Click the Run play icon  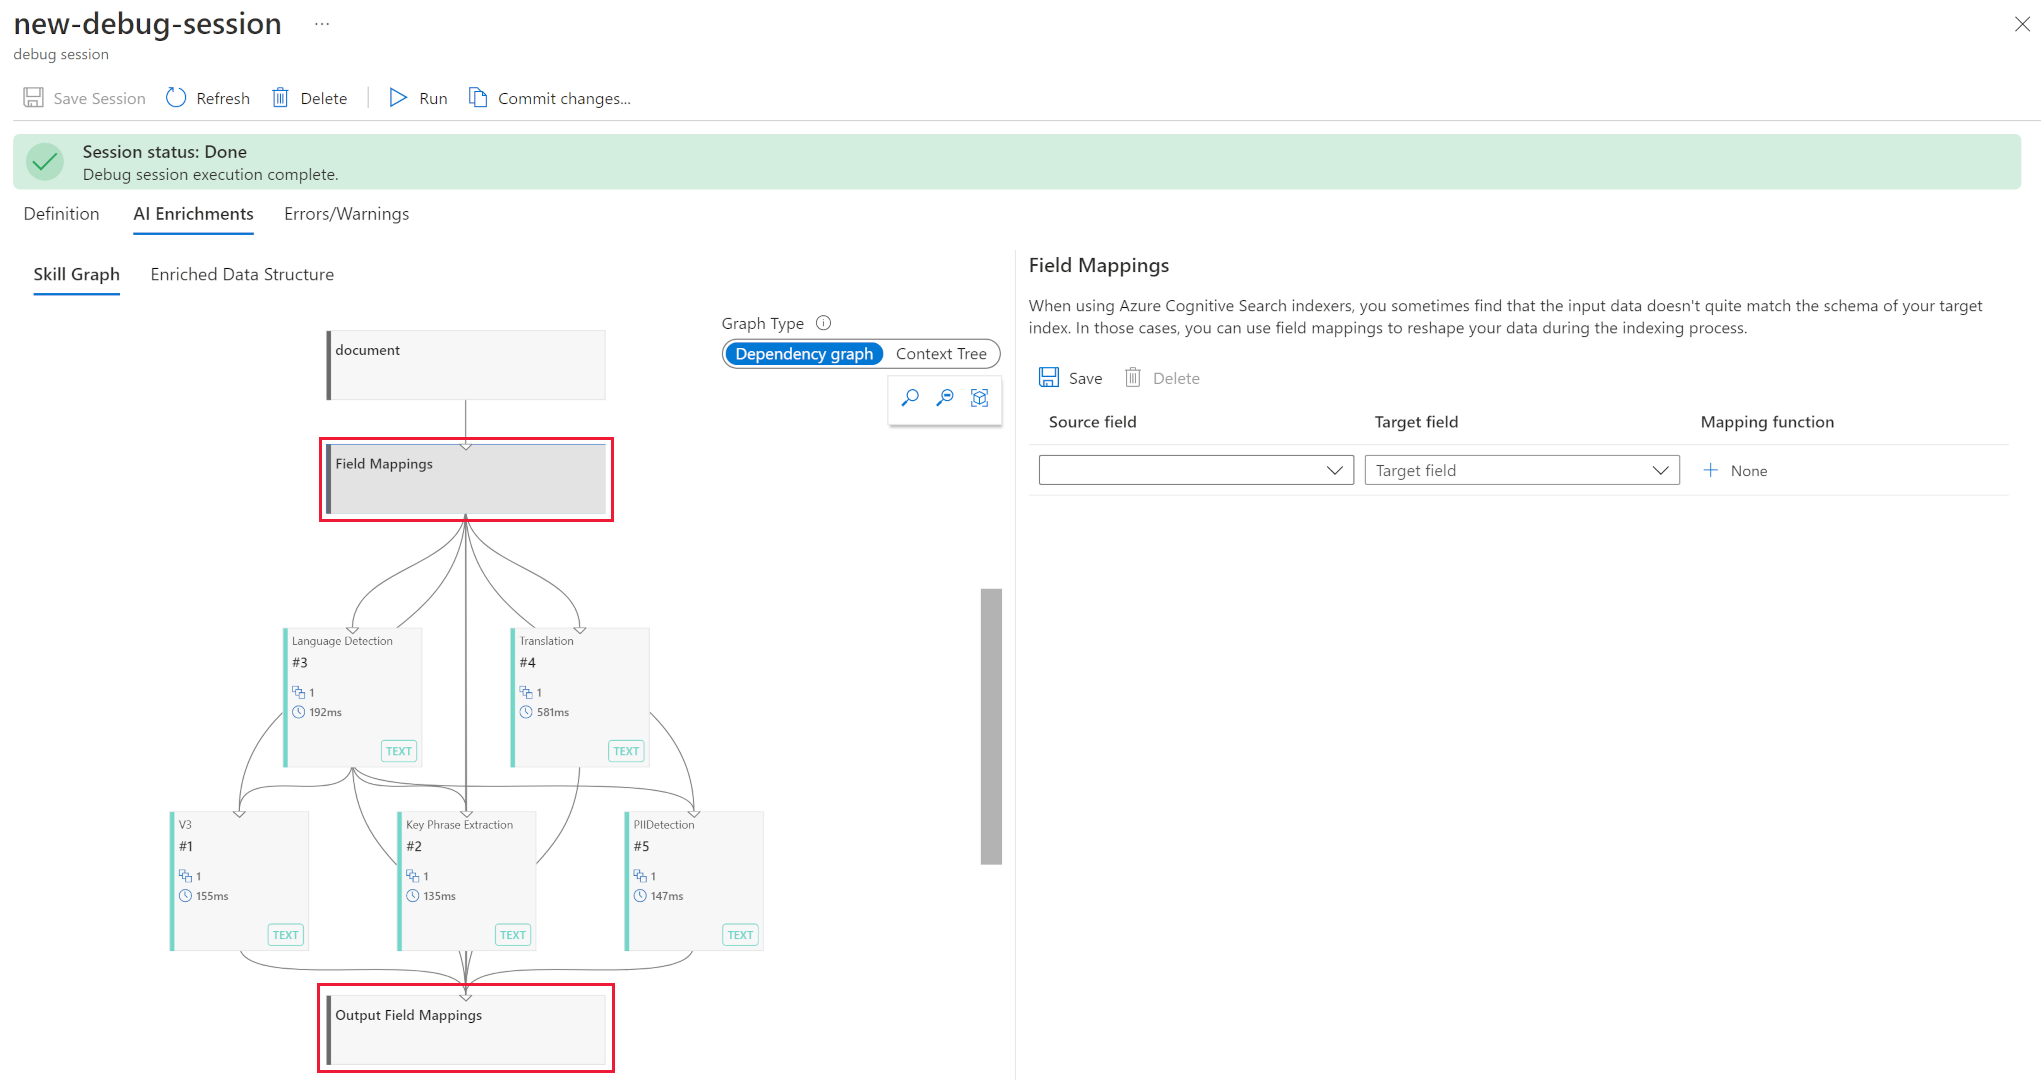[398, 97]
